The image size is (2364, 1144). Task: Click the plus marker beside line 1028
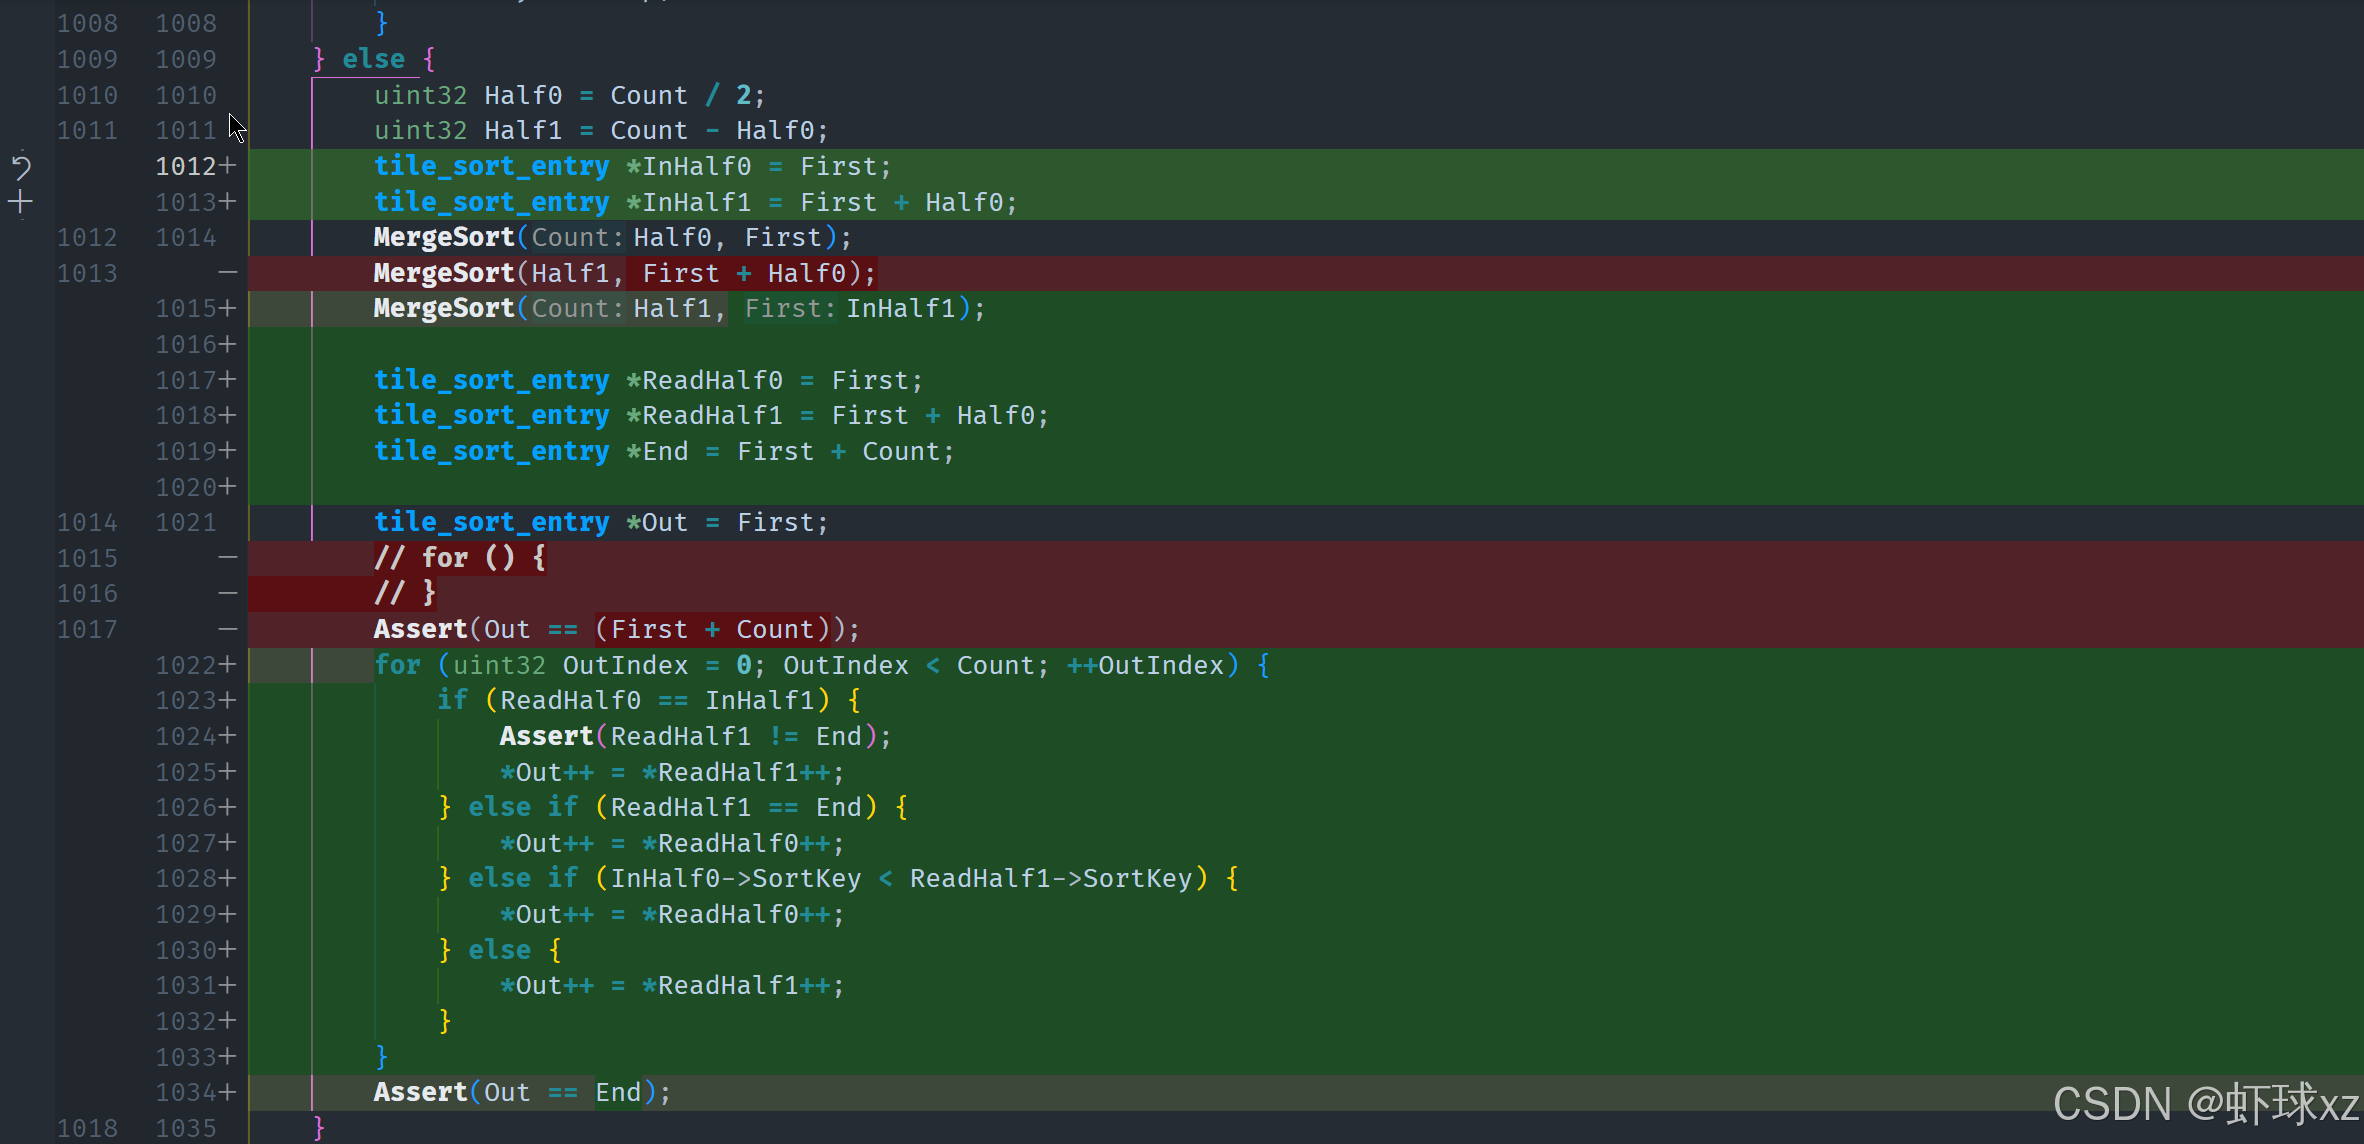(228, 878)
